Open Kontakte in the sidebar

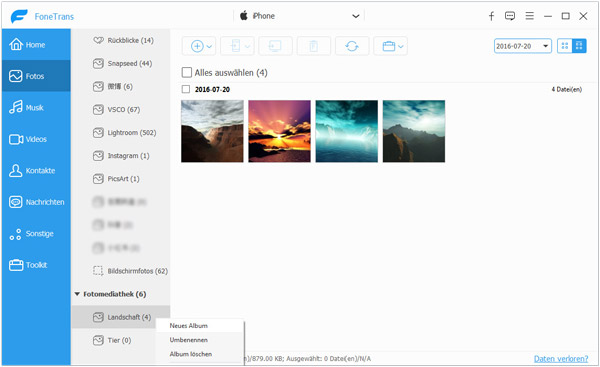pos(36,170)
